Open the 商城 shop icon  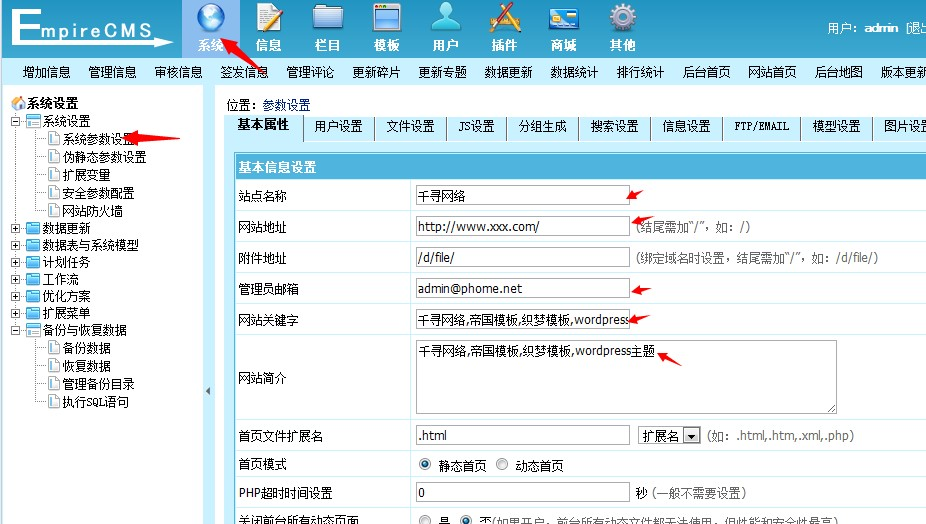(x=564, y=20)
